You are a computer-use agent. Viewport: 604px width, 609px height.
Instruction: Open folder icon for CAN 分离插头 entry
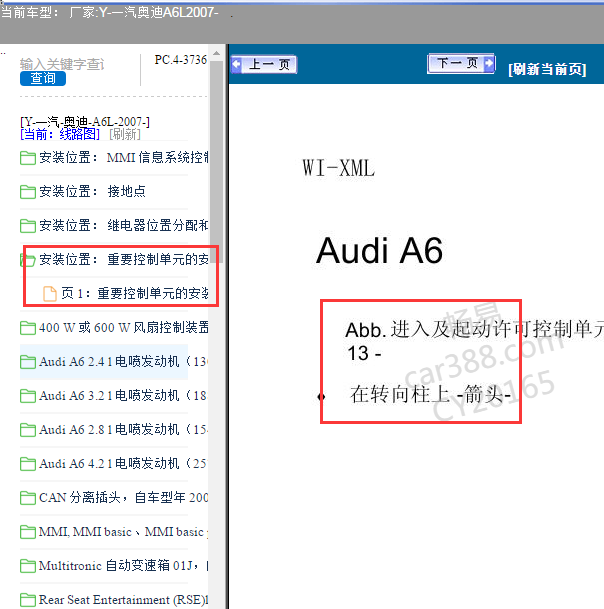[28, 498]
